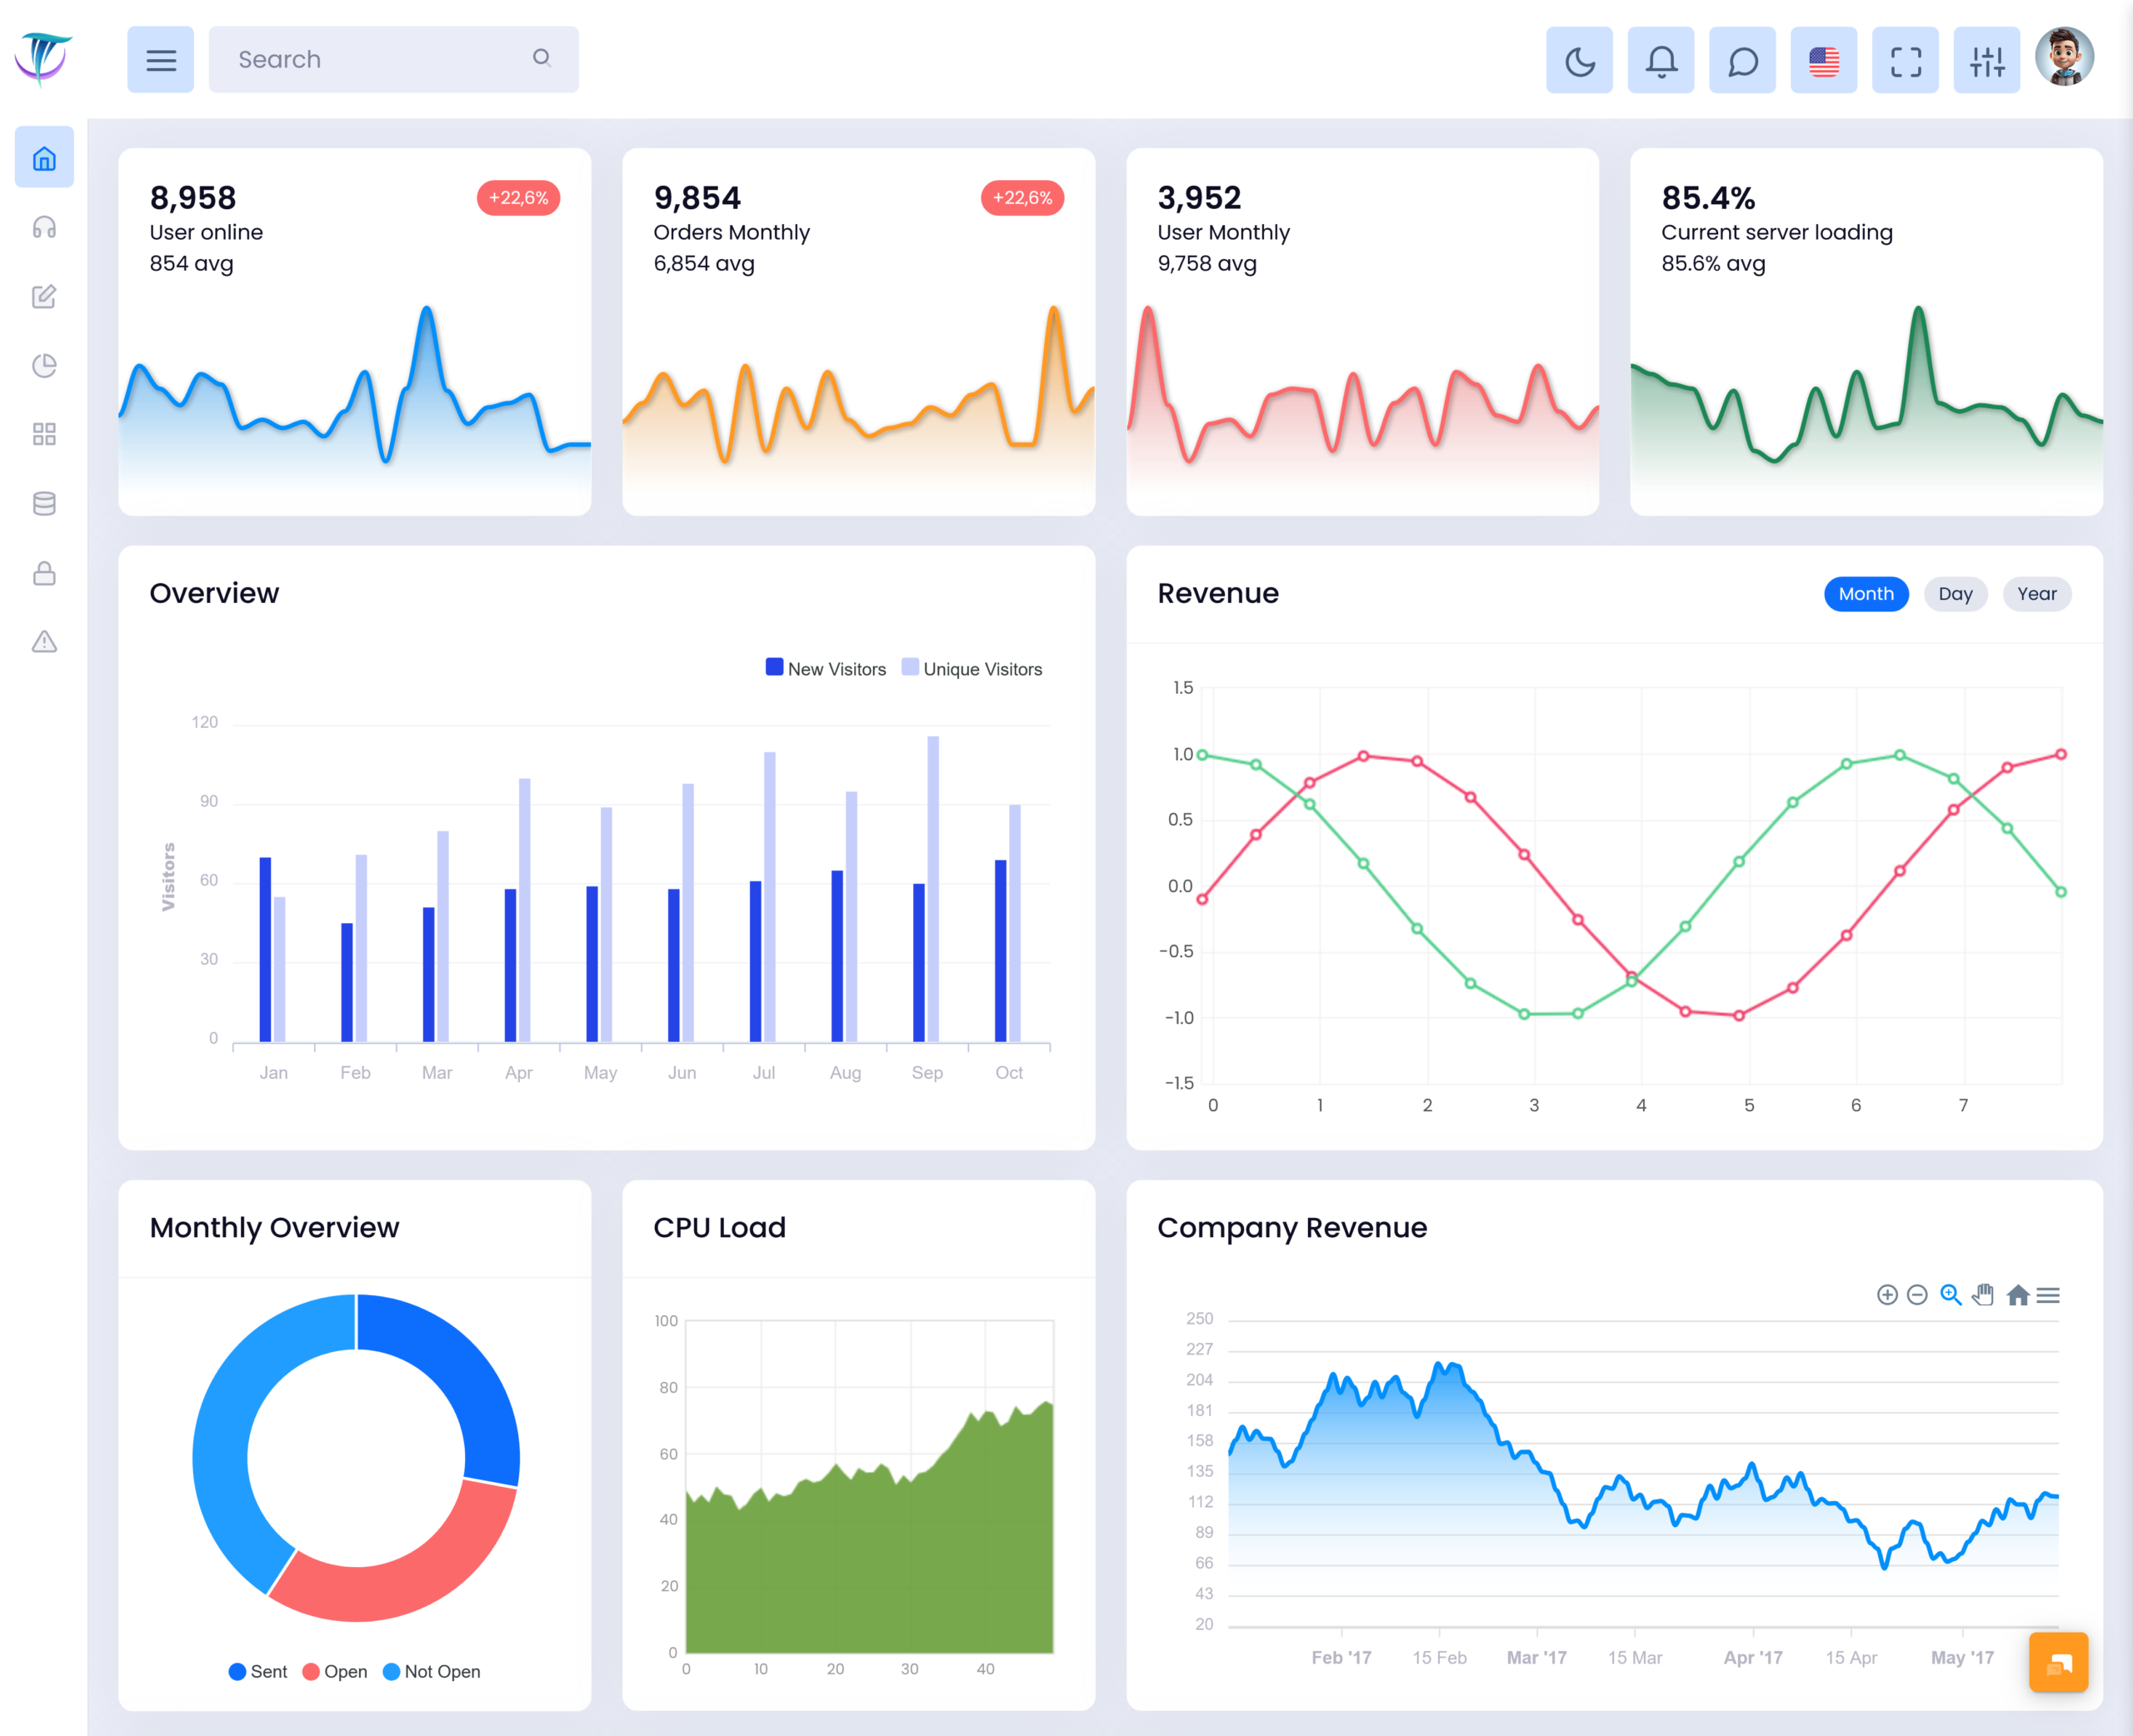Image resolution: width=2133 pixels, height=1736 pixels.
Task: Click the Revenue card title
Action: (x=1218, y=593)
